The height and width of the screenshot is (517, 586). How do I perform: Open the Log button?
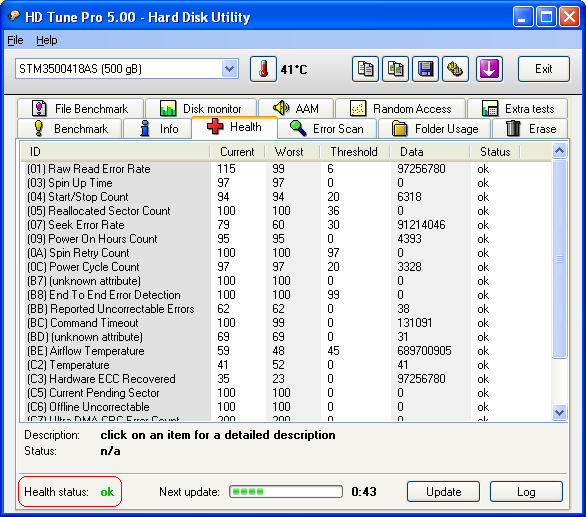pos(526,492)
